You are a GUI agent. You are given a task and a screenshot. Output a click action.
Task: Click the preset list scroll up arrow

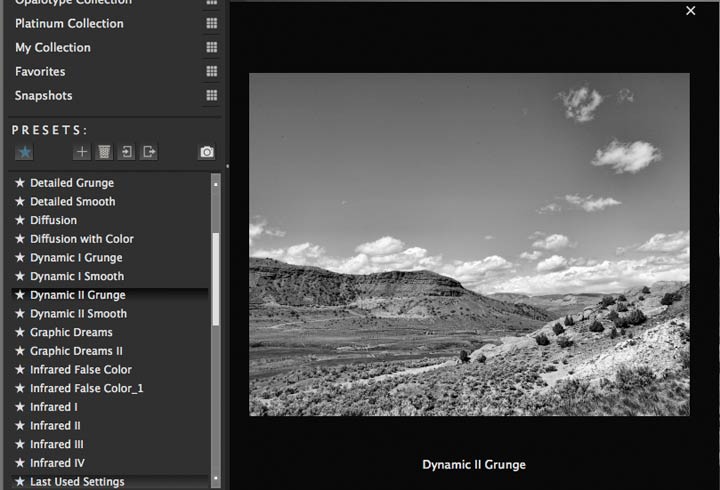(215, 184)
